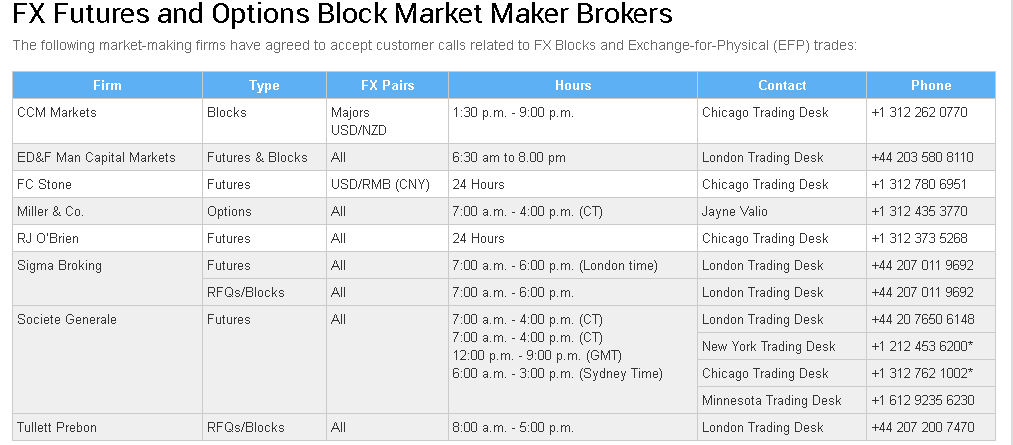Click the Type column header
Viewport: 1013px width, 445px height.
click(x=264, y=85)
